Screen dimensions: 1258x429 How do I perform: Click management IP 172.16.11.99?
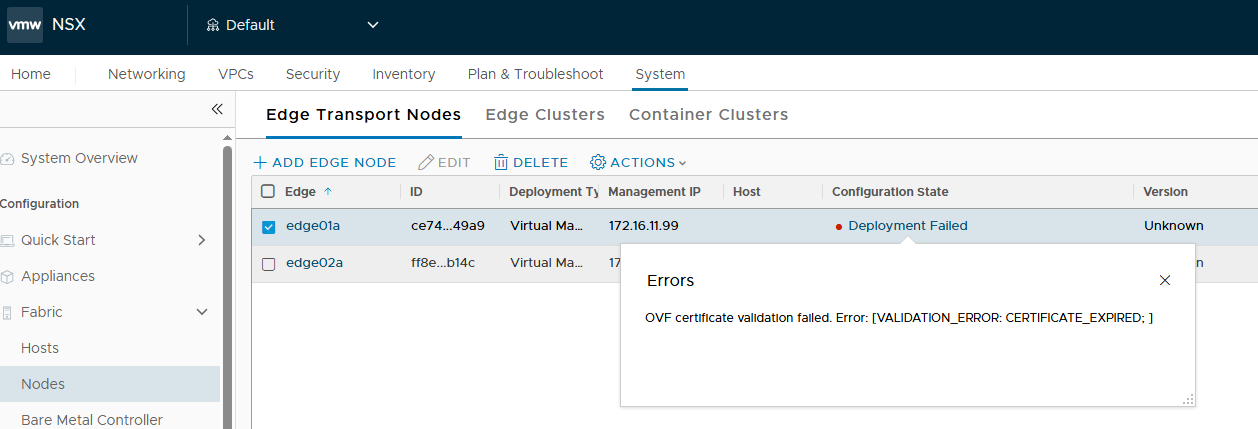(x=644, y=226)
